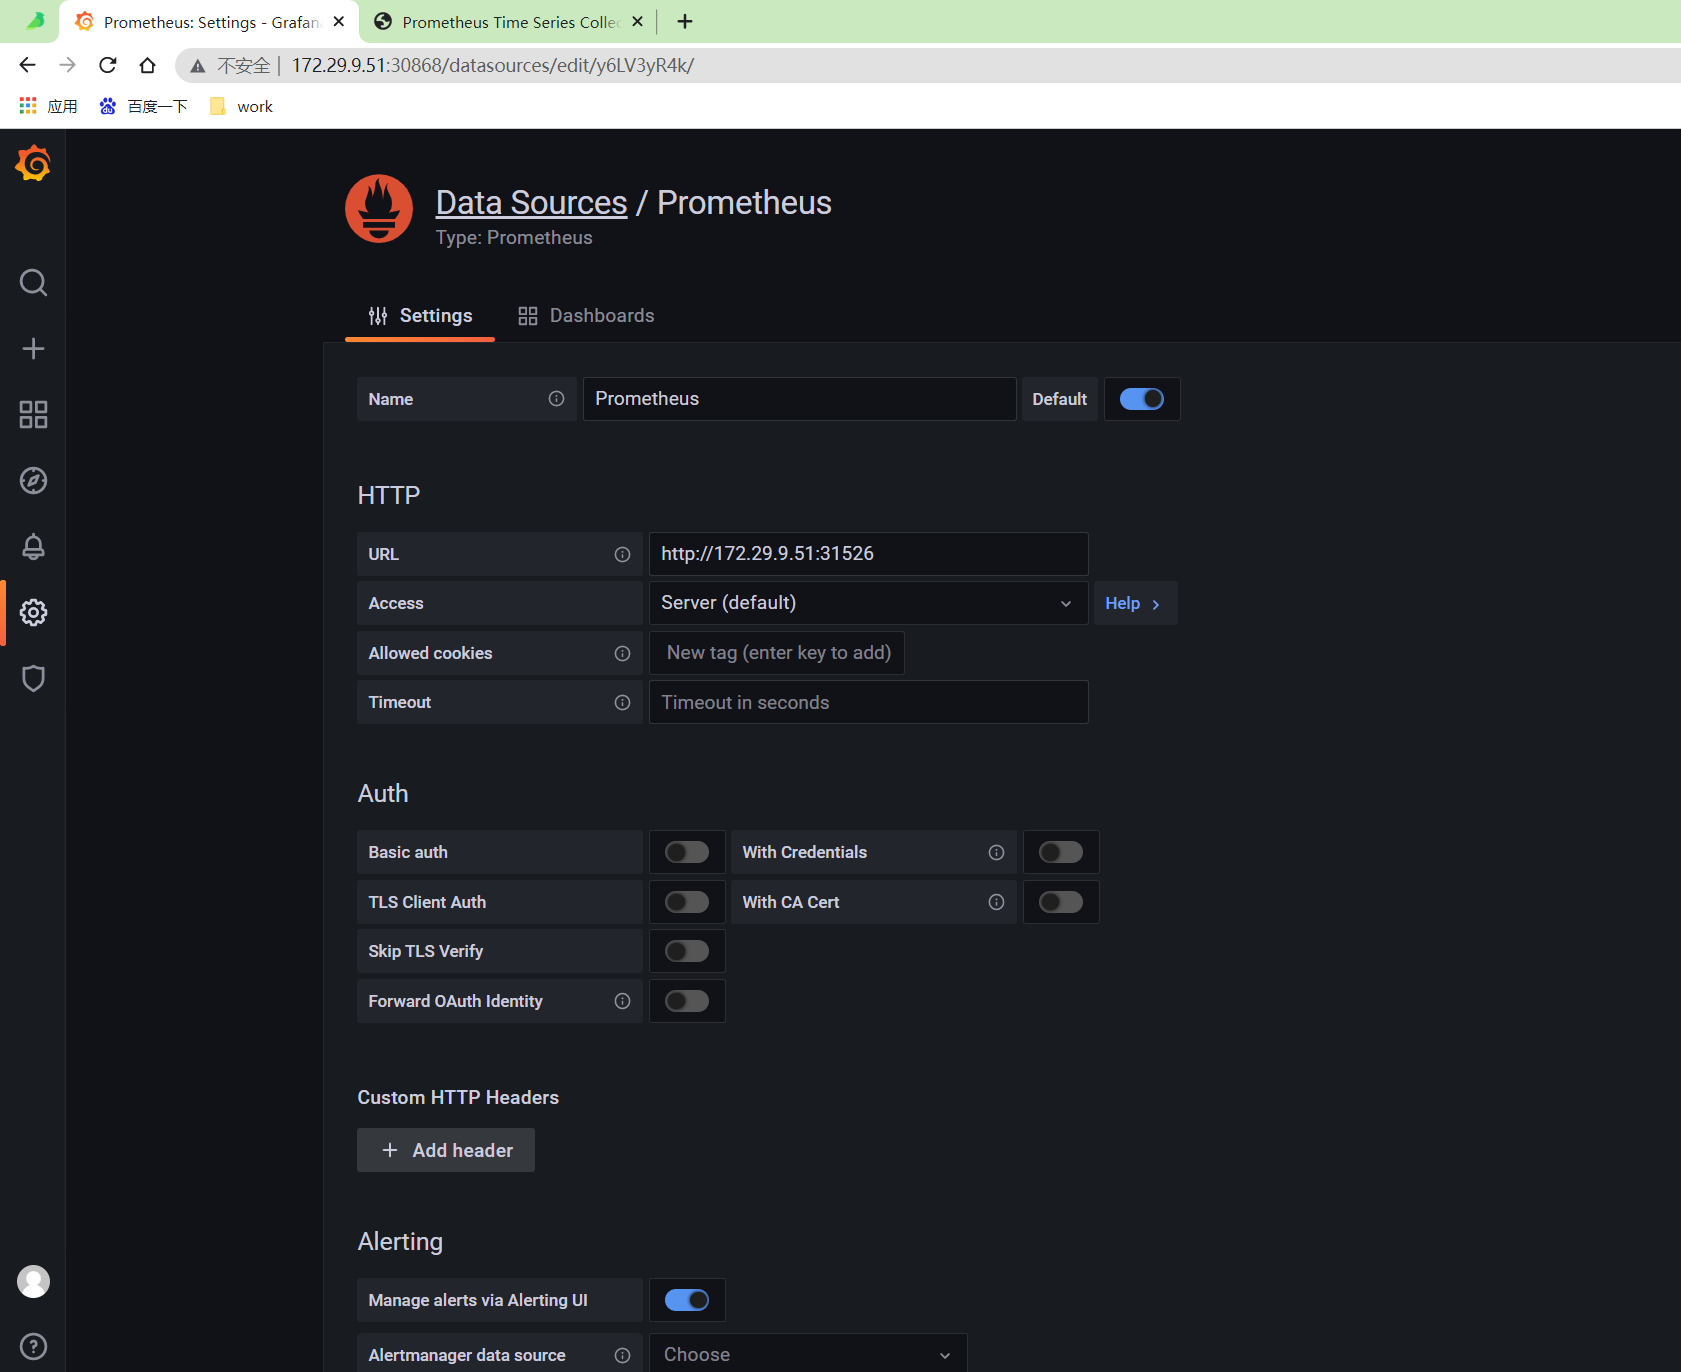Click the info icon for With CA Cert
Image resolution: width=1681 pixels, height=1372 pixels.
[996, 902]
